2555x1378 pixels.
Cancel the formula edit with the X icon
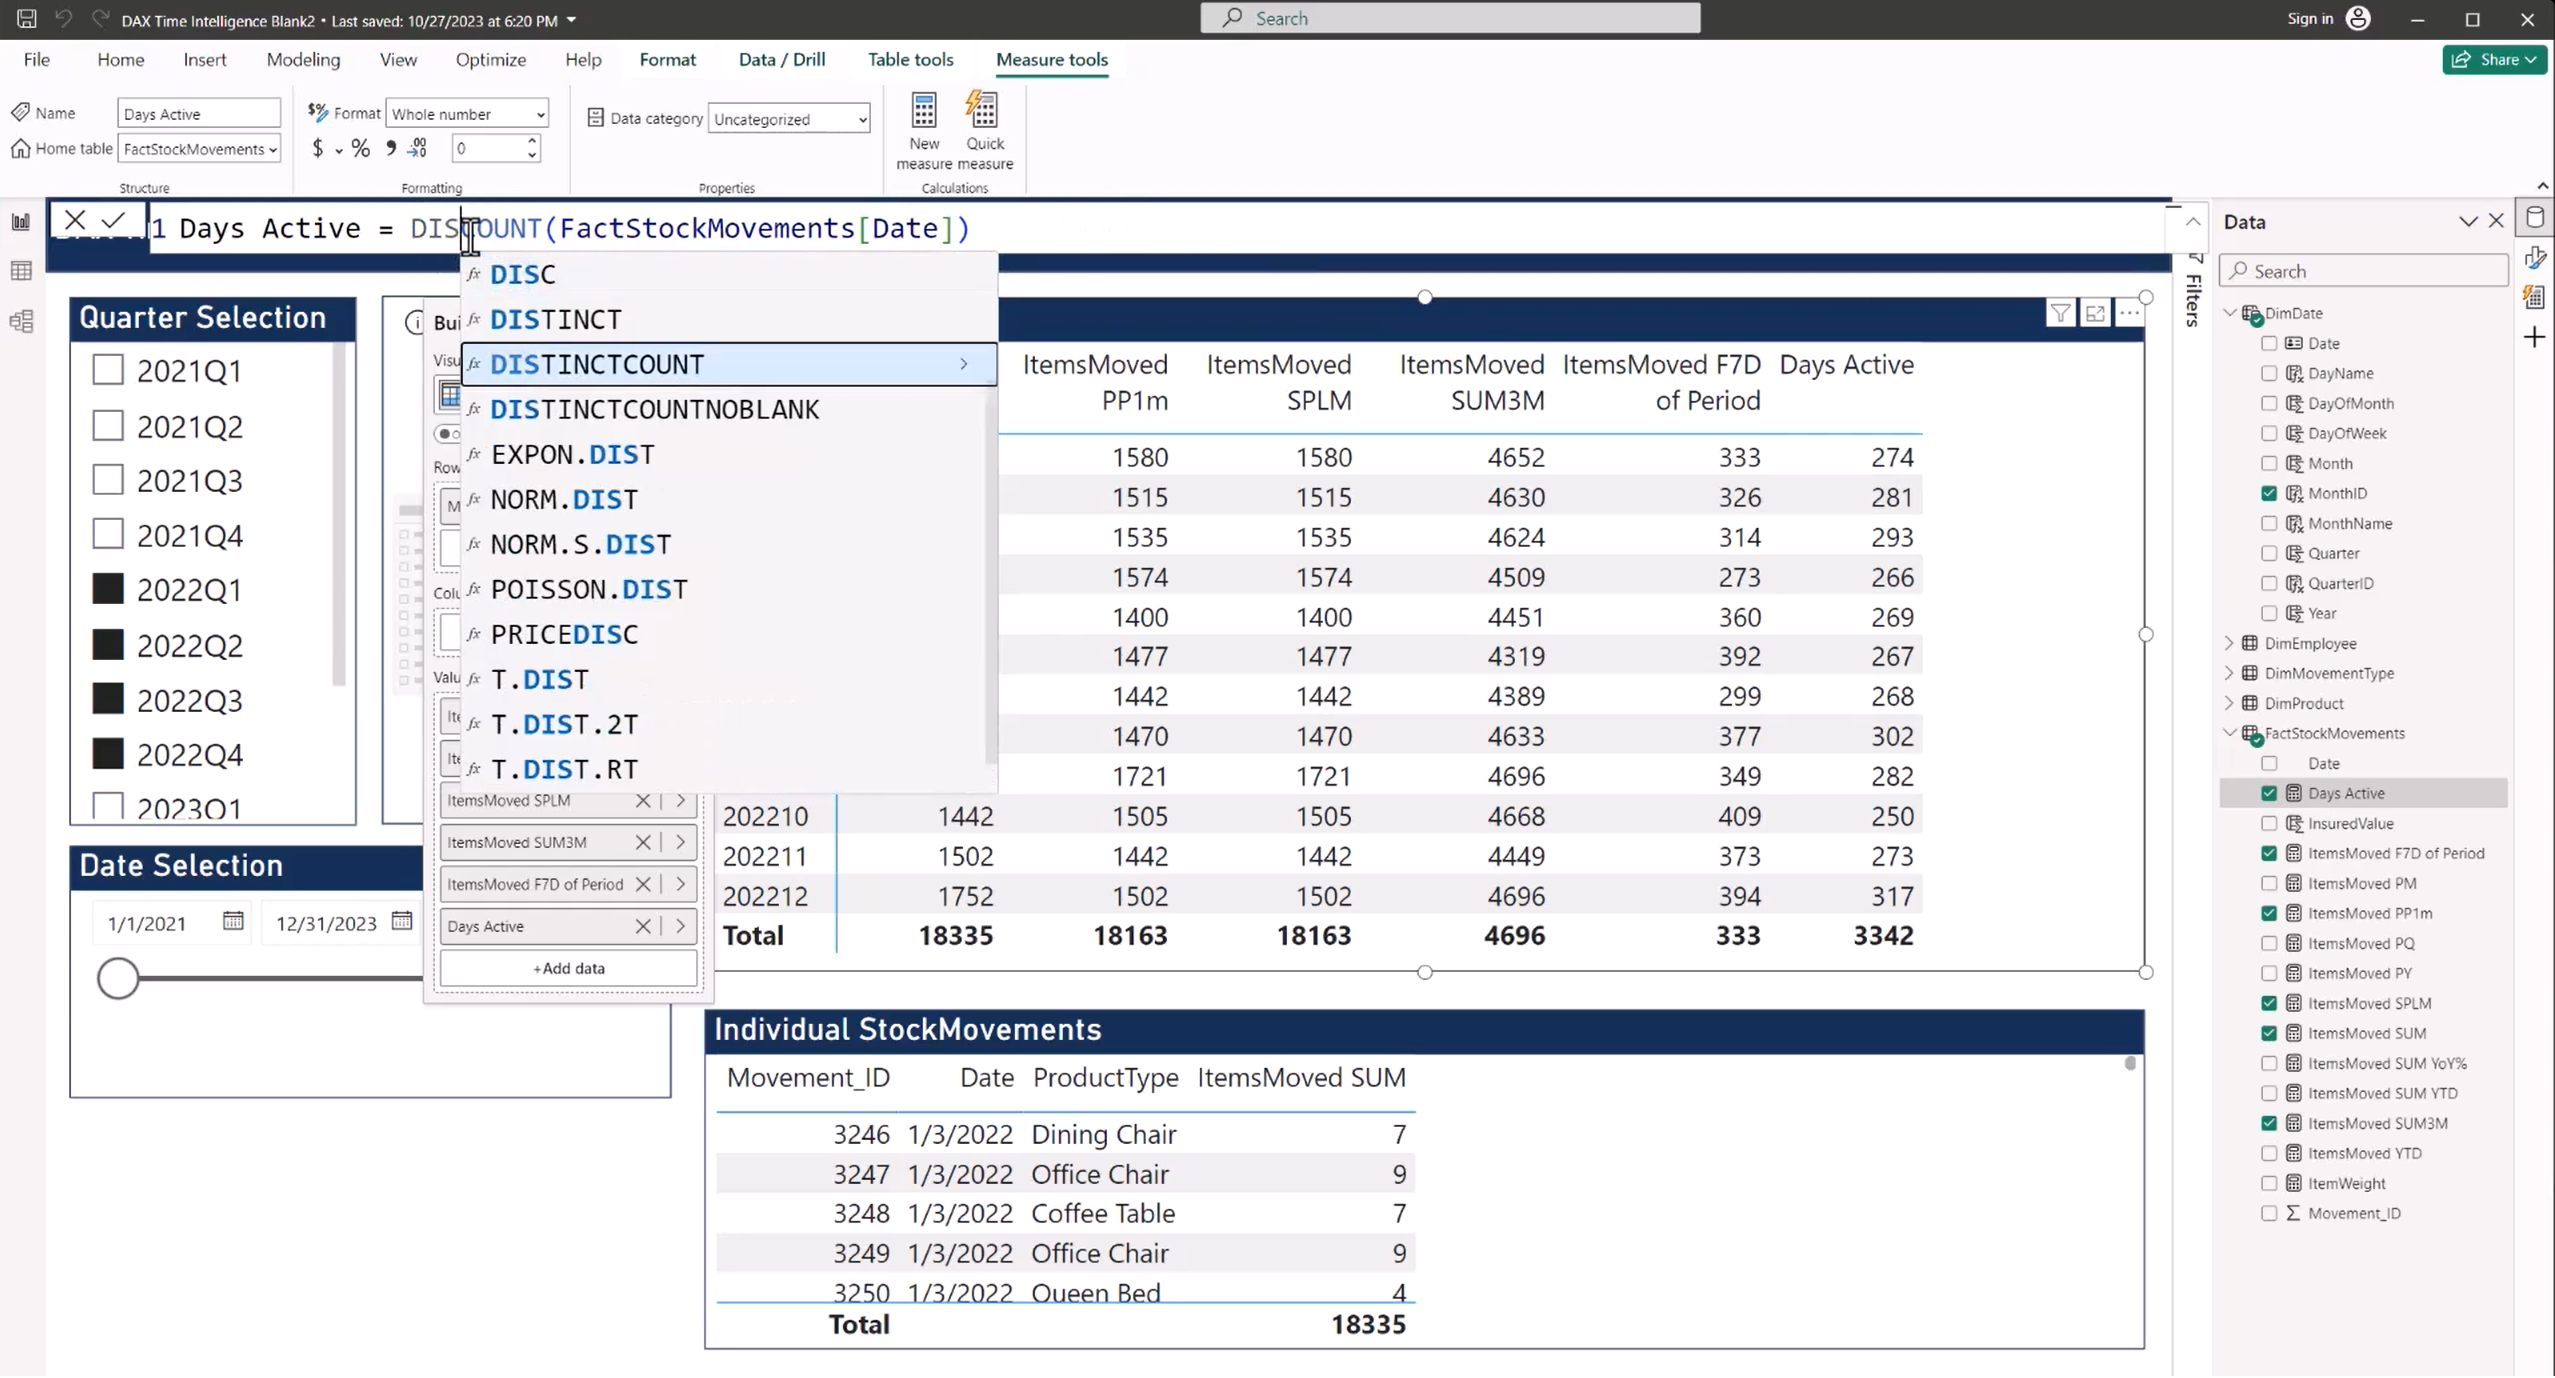point(75,220)
